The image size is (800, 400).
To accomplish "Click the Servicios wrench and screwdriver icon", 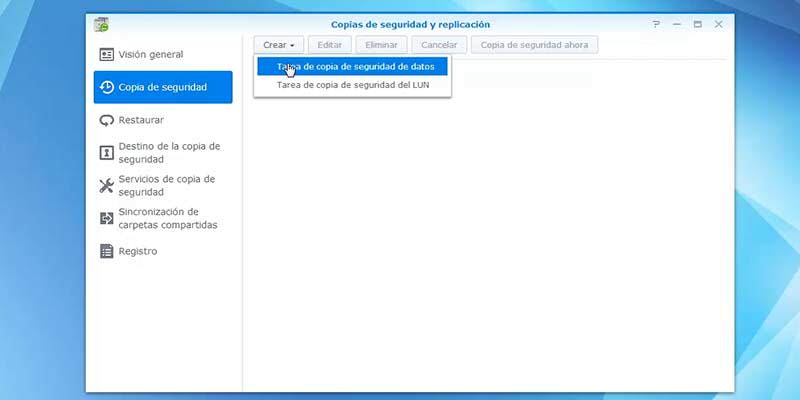I will 107,186.
